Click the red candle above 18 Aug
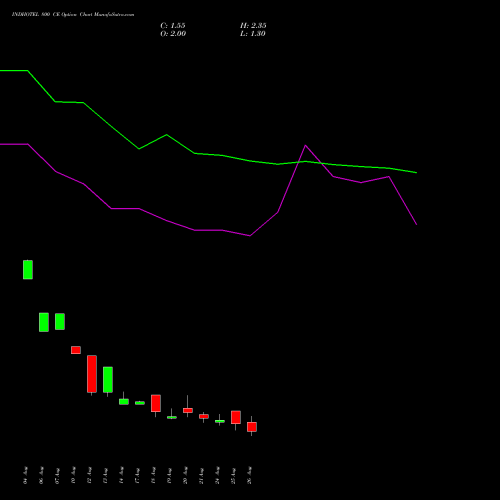 coord(156,403)
